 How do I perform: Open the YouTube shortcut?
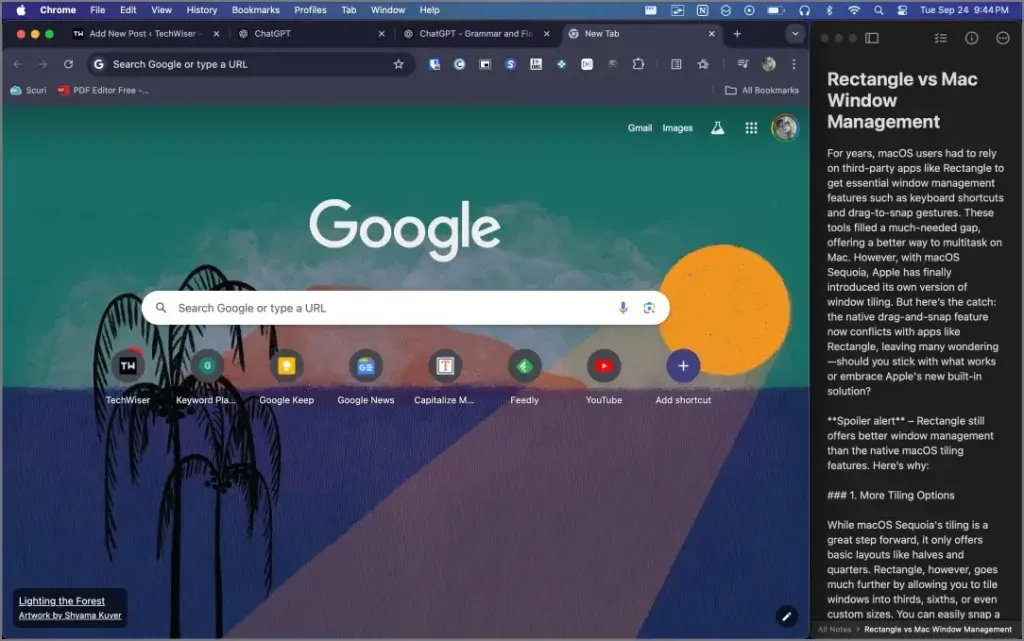pyautogui.click(x=603, y=376)
